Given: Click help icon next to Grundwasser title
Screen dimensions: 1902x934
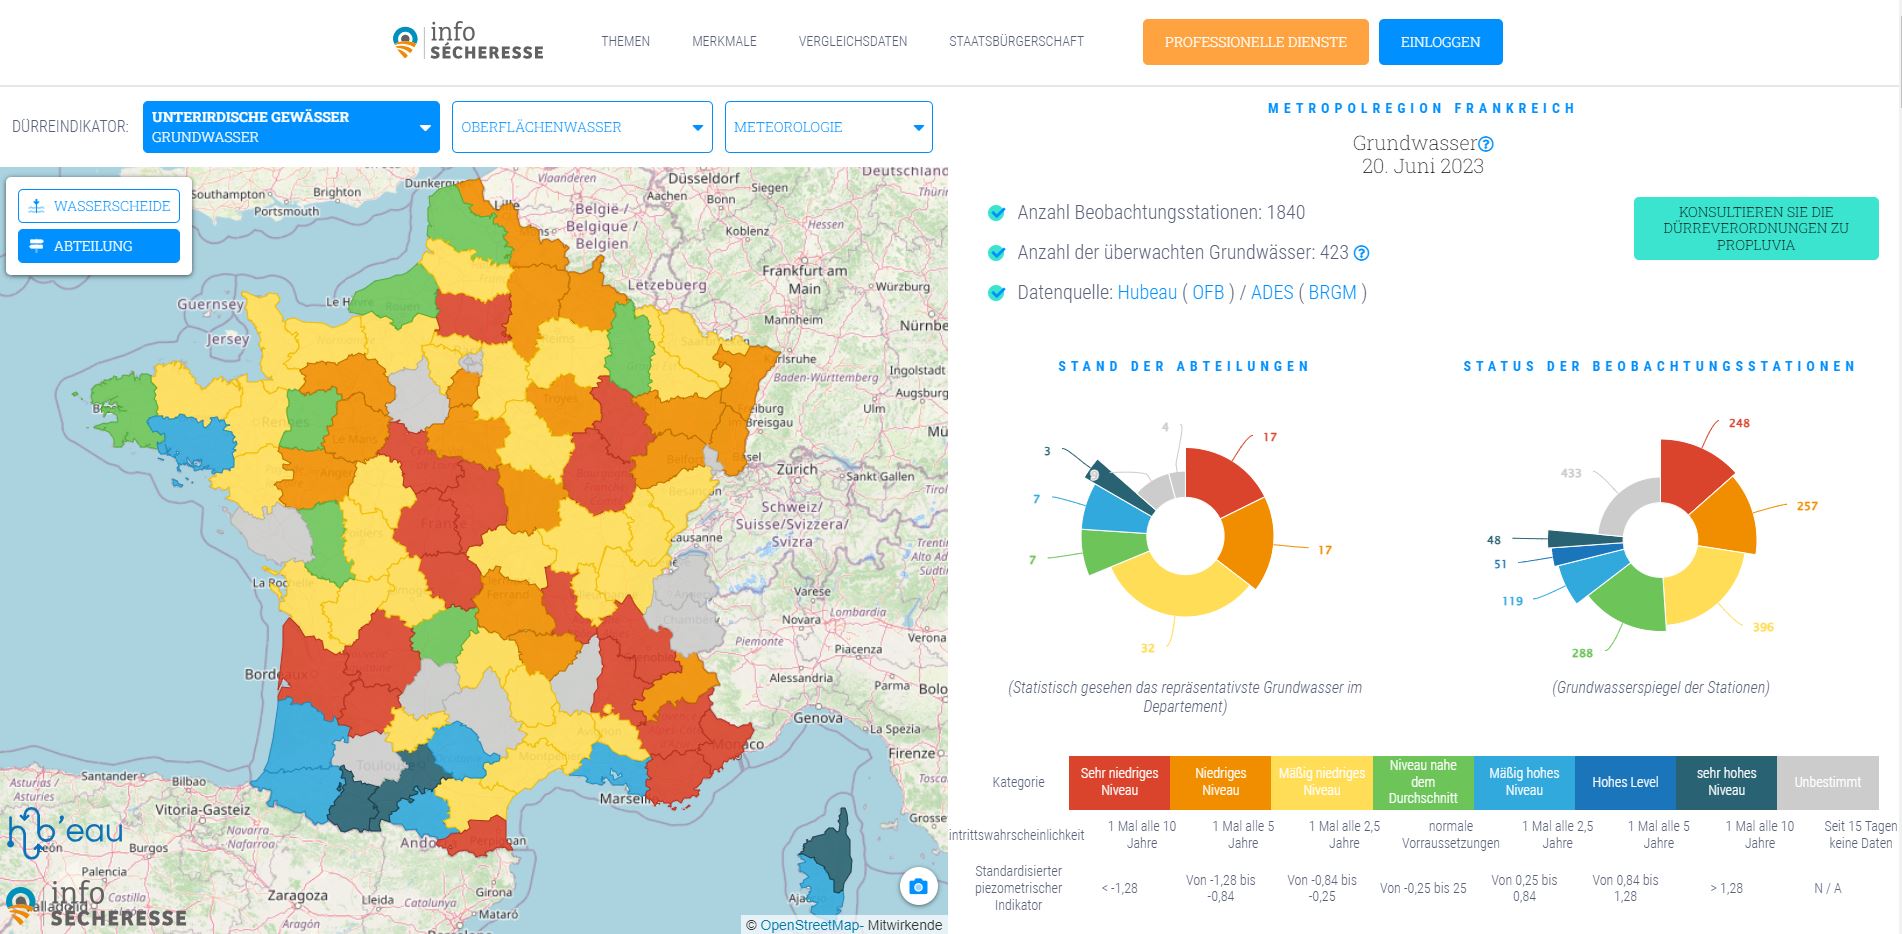Looking at the screenshot, I should pyautogui.click(x=1486, y=144).
